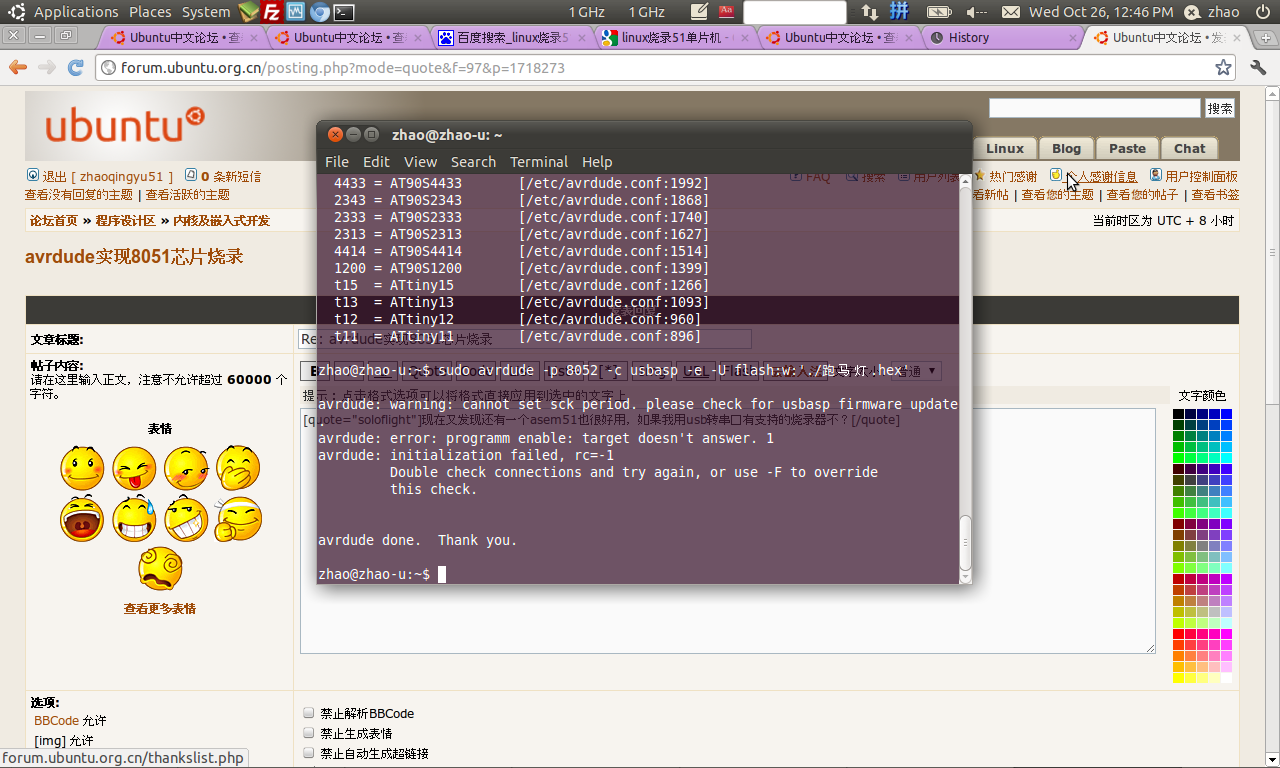The height and width of the screenshot is (768, 1280).
Task: Open the Places menu
Action: coord(150,12)
